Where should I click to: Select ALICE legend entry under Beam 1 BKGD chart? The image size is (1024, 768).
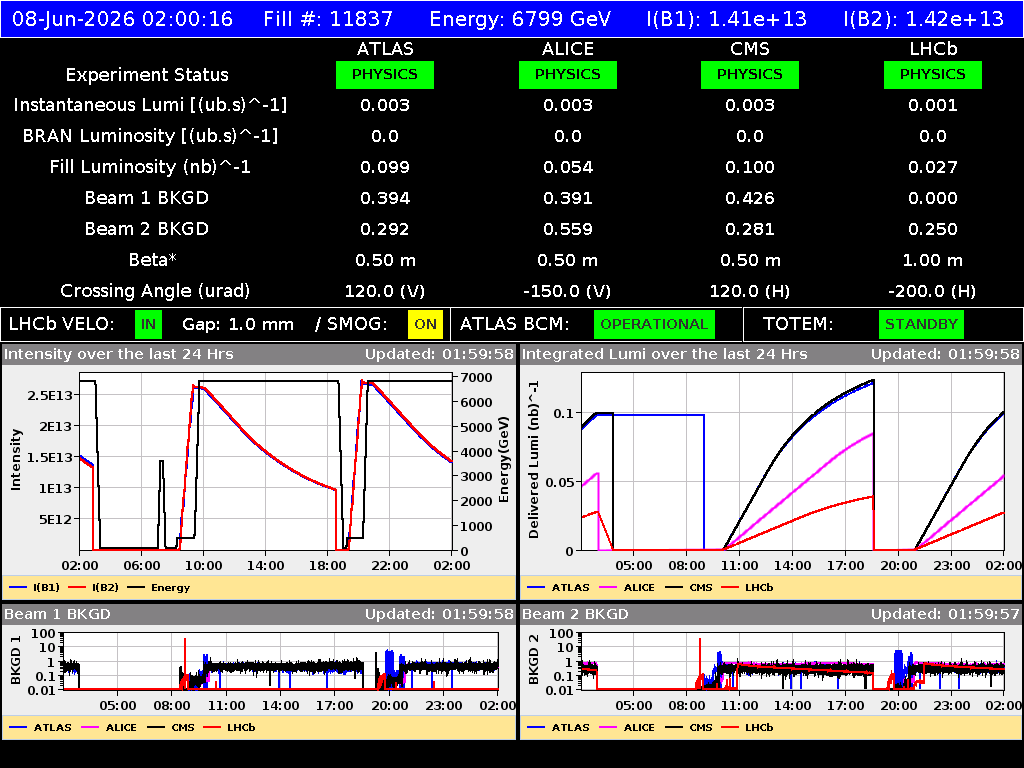108,727
